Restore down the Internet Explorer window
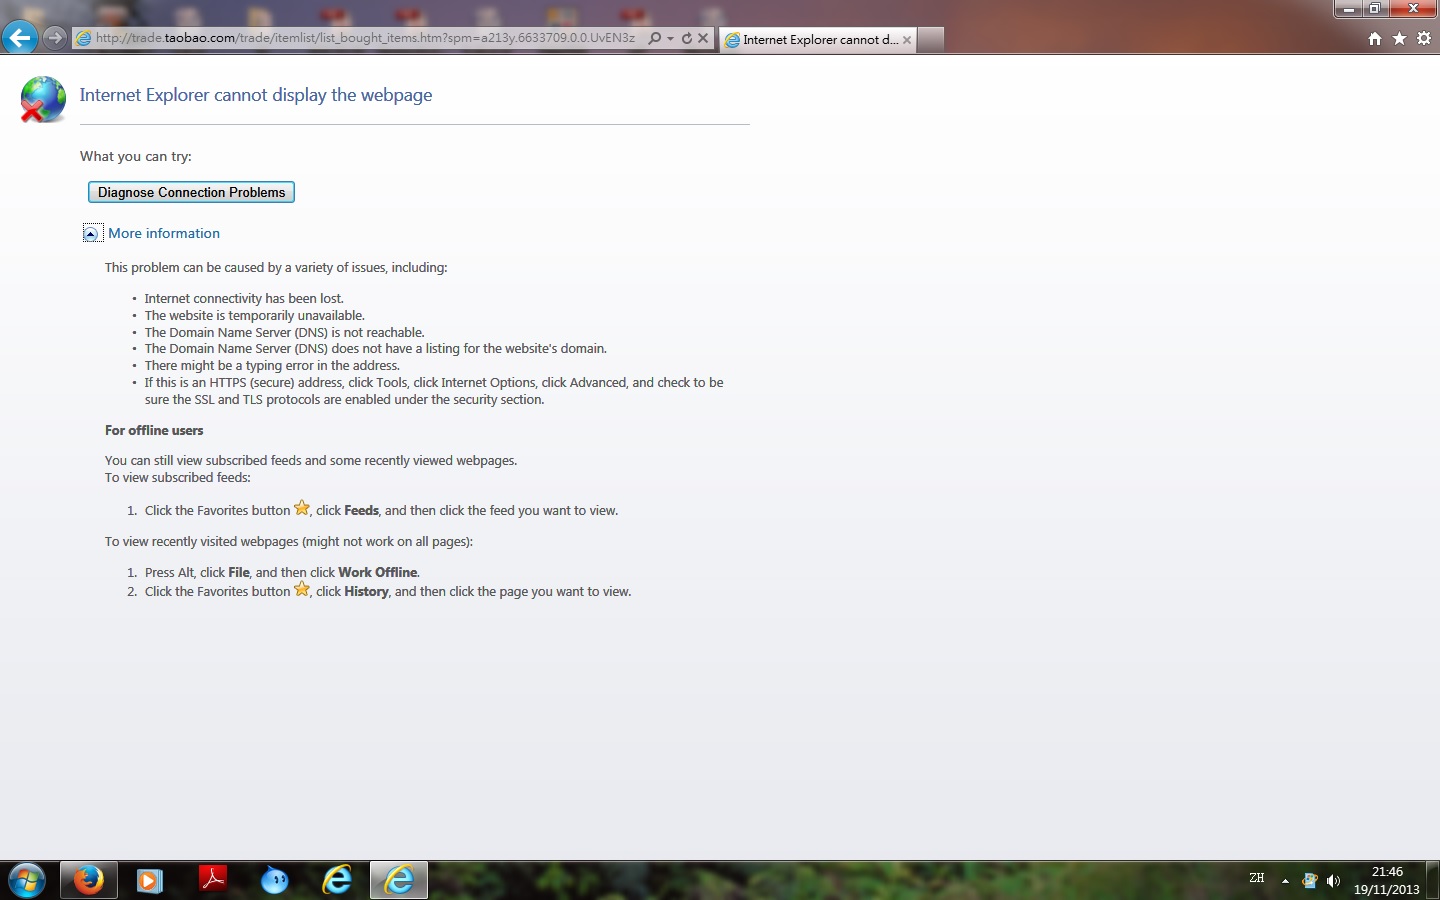Viewport: 1440px width, 900px height. pos(1375,9)
